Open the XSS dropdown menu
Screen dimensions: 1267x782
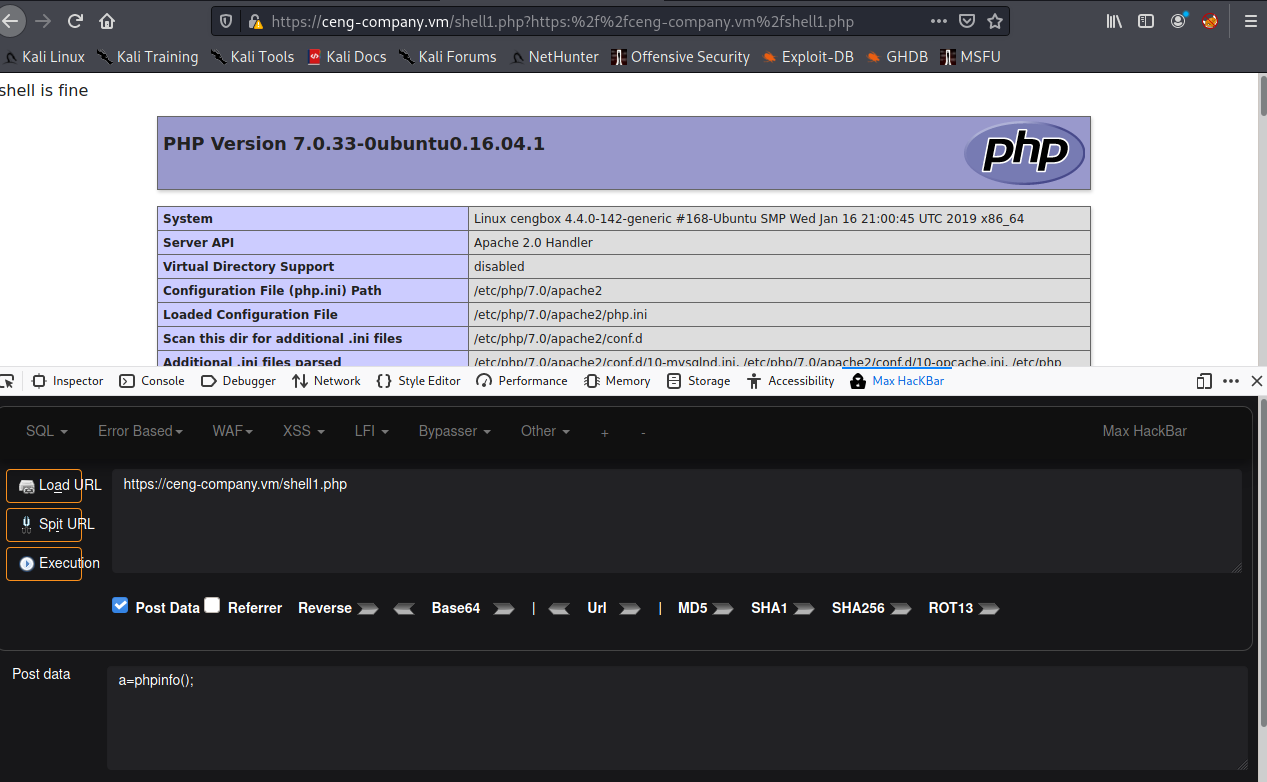click(x=304, y=431)
